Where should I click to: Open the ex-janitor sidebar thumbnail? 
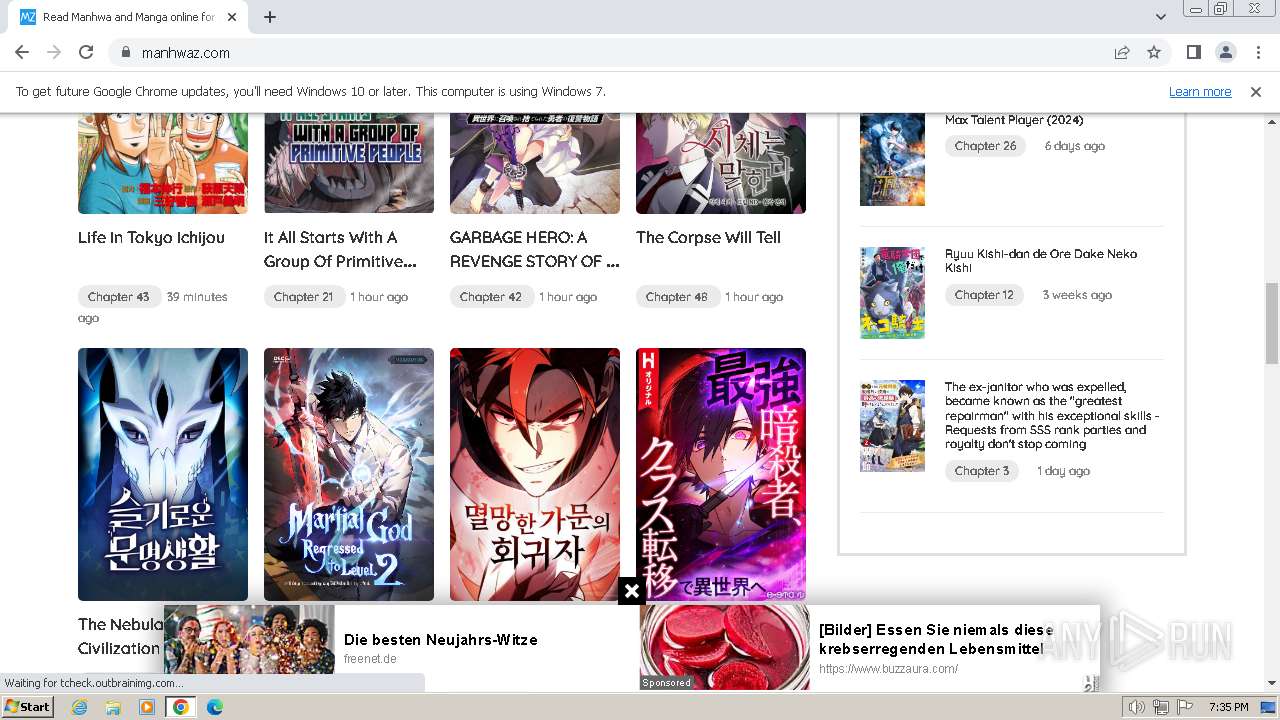tap(892, 426)
